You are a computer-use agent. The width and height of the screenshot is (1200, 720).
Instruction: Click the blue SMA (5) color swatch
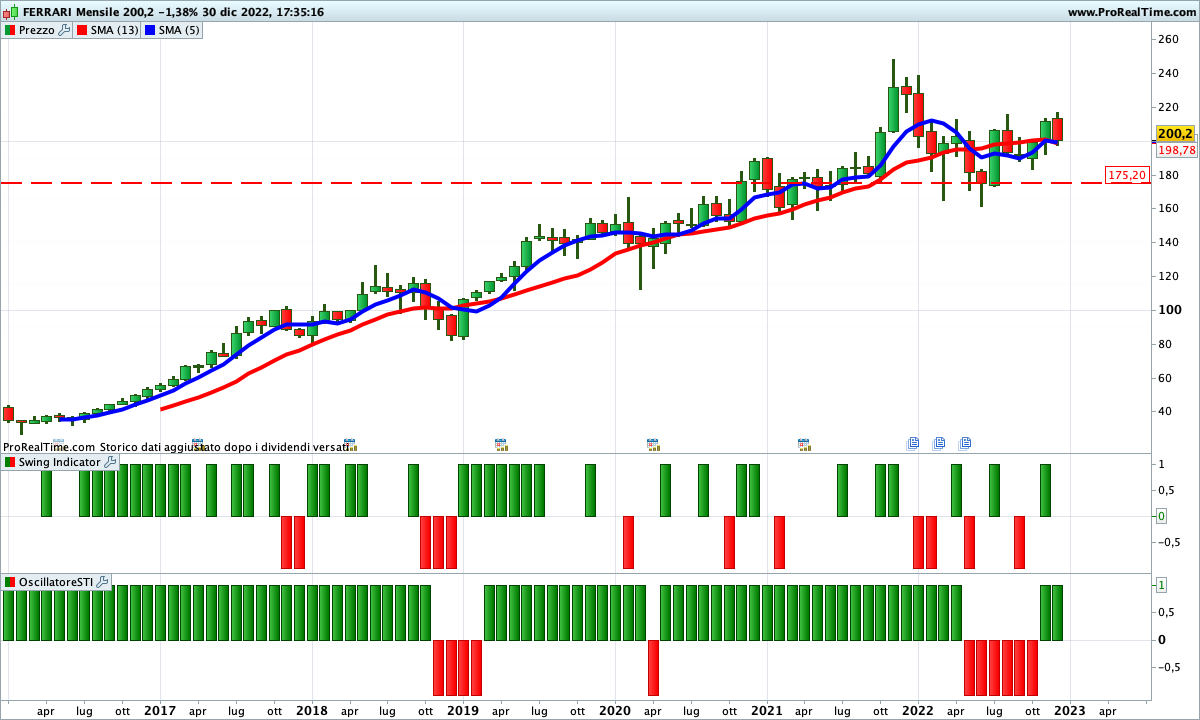click(150, 30)
